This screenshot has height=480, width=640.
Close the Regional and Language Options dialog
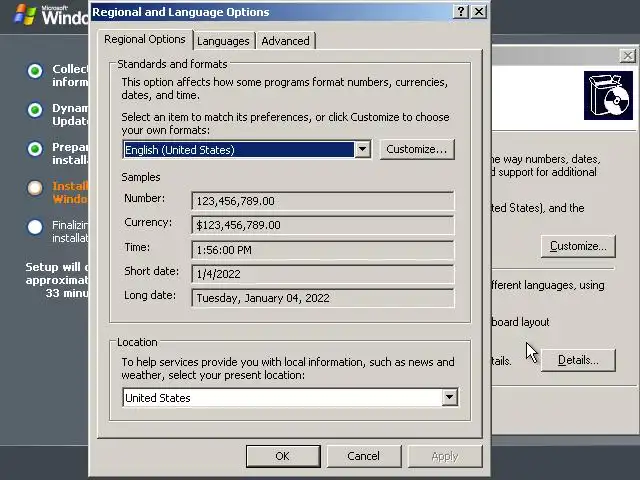coord(479,12)
